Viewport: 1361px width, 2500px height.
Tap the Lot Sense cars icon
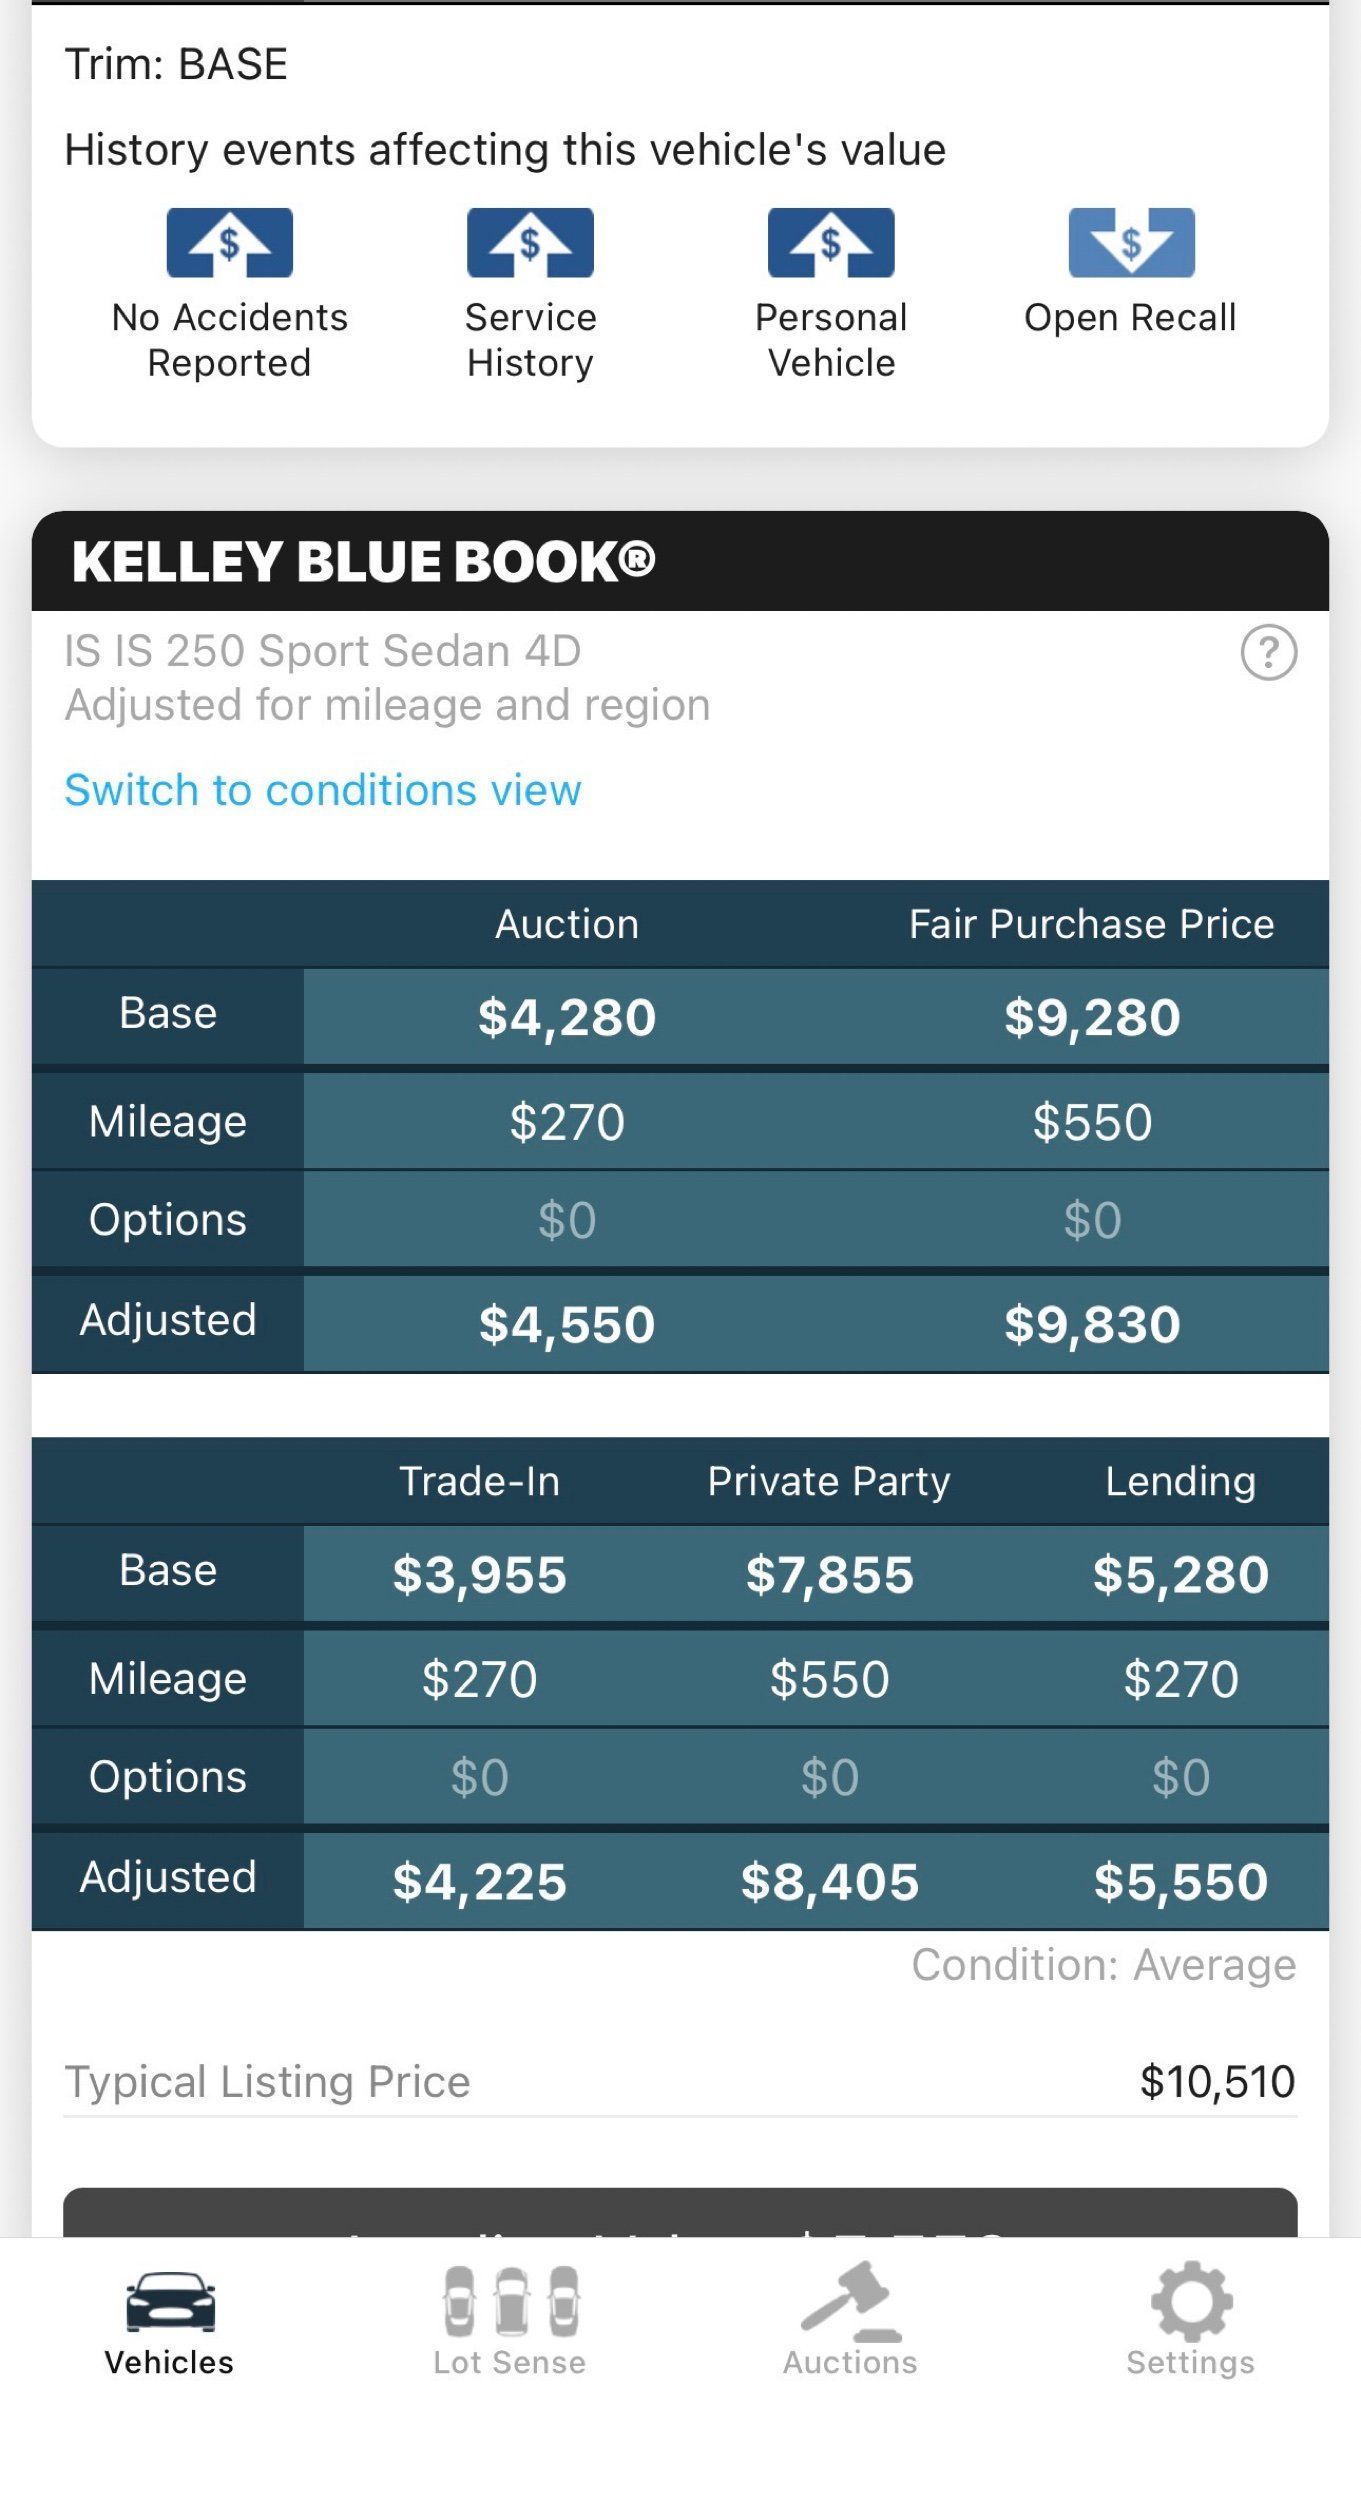[510, 2301]
